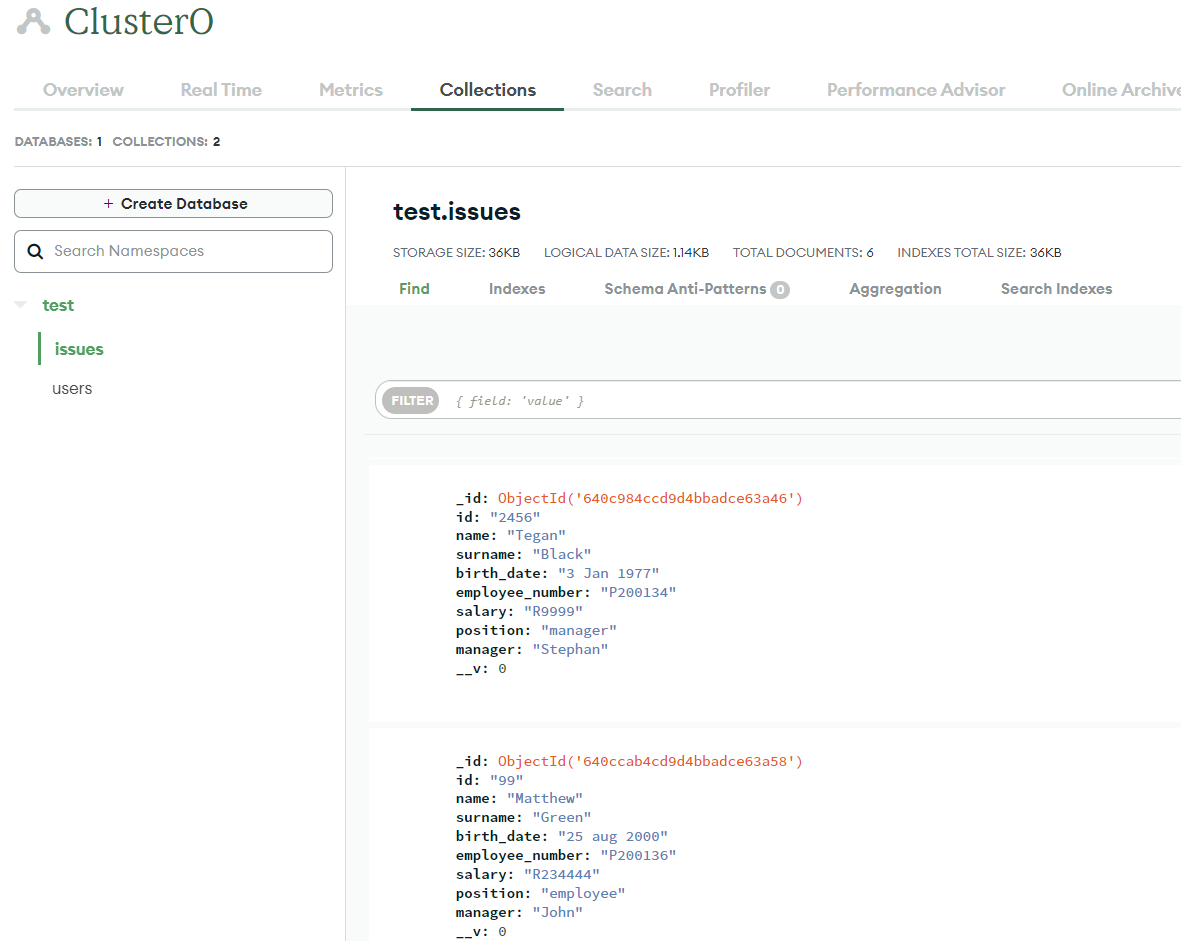Open the Profiler tab
Screen dimensions: 1181x941
click(739, 90)
